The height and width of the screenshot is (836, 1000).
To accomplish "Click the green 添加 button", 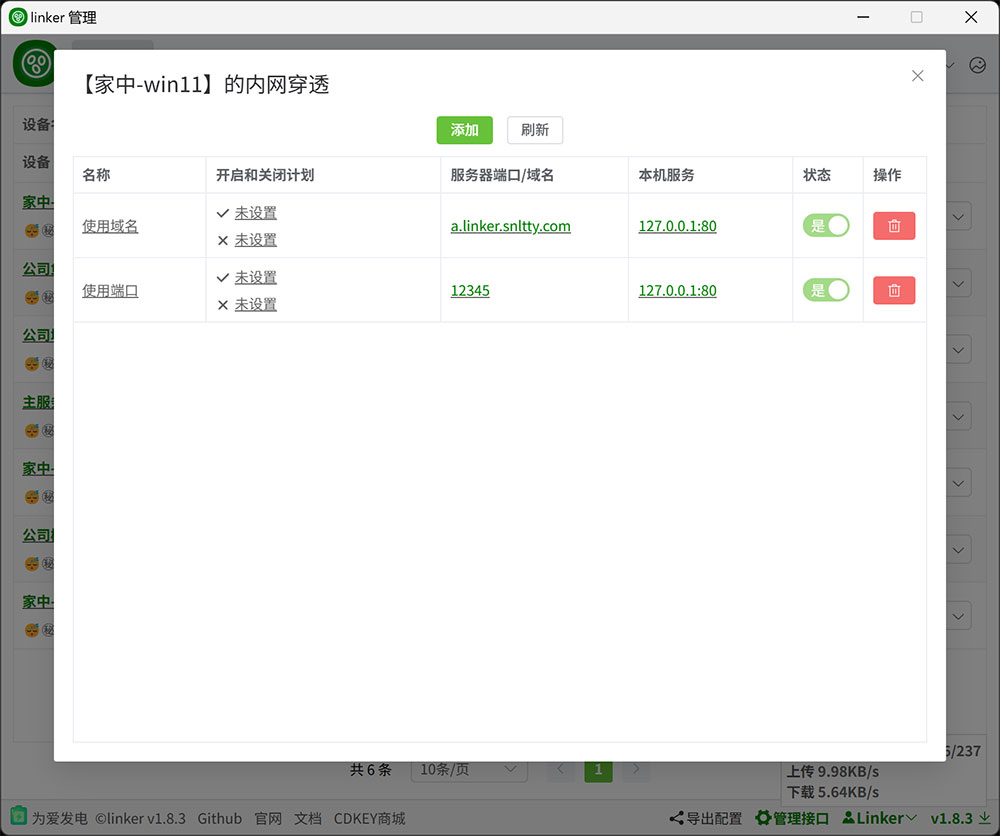I will 464,130.
